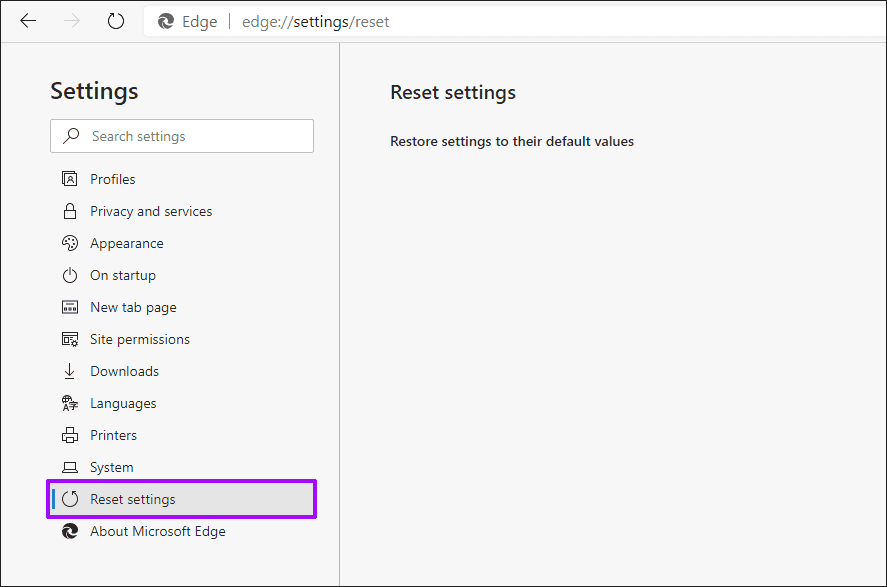Click the Downloads arrow icon
Image resolution: width=887 pixels, height=587 pixels.
click(70, 371)
